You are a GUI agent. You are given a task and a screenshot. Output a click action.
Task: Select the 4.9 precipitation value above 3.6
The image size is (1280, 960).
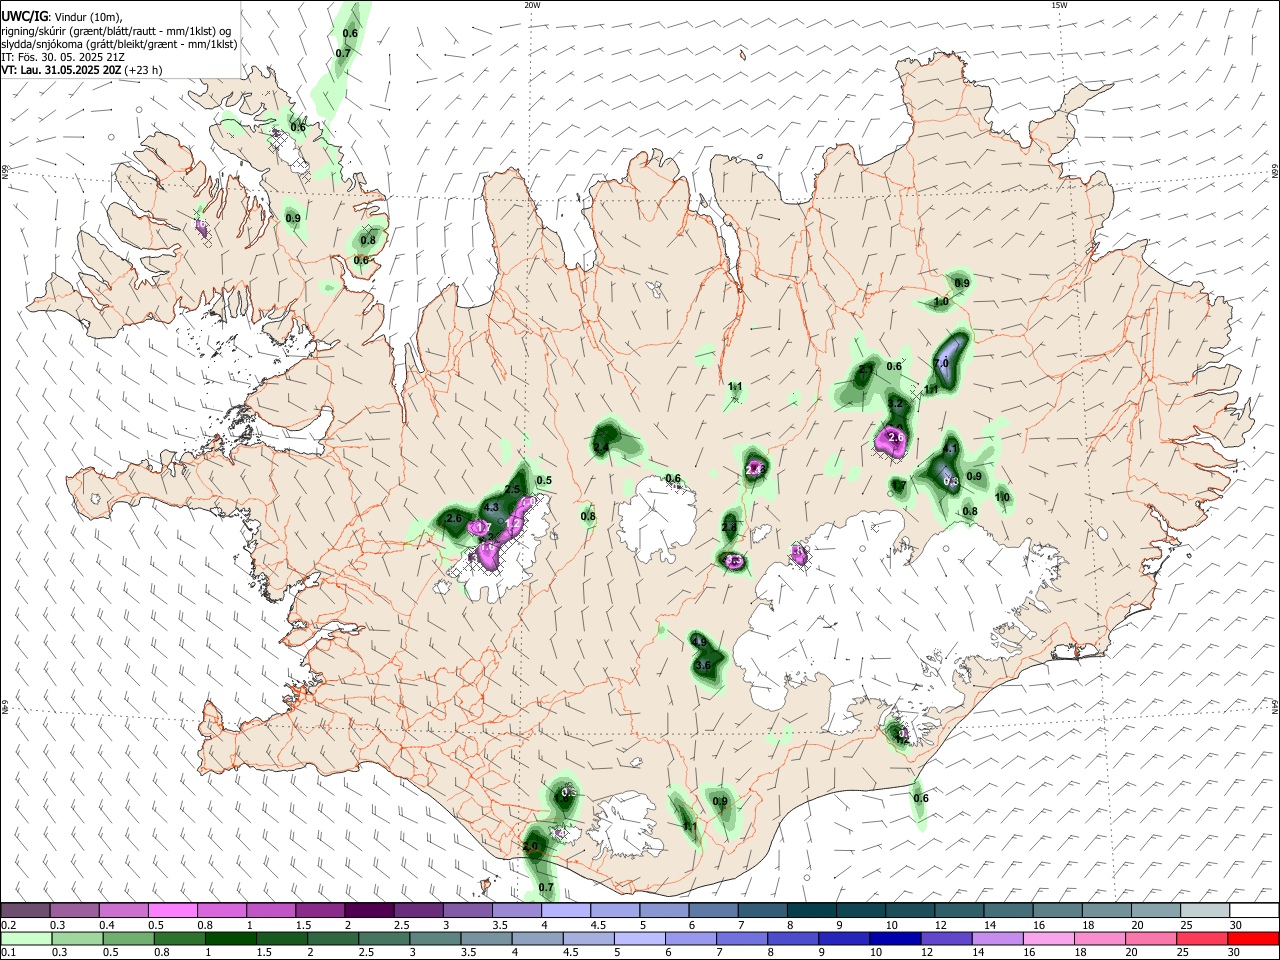click(699, 642)
